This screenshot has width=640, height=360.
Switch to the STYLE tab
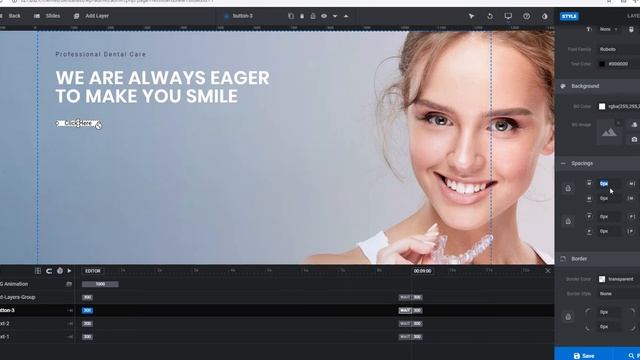pos(569,16)
